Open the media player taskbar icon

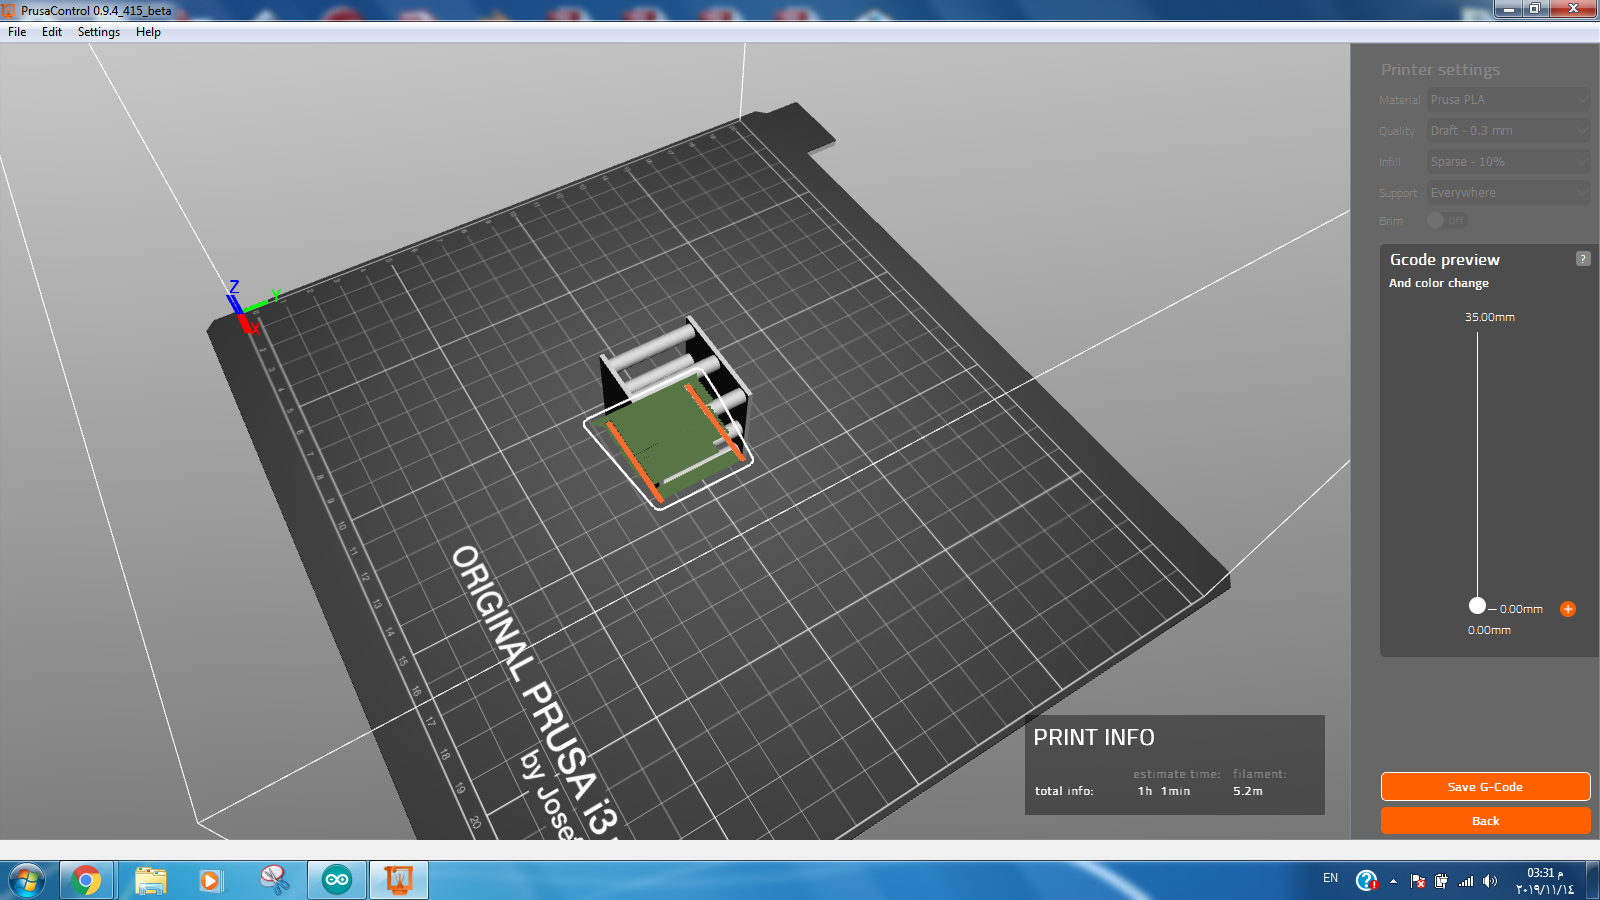pos(211,881)
